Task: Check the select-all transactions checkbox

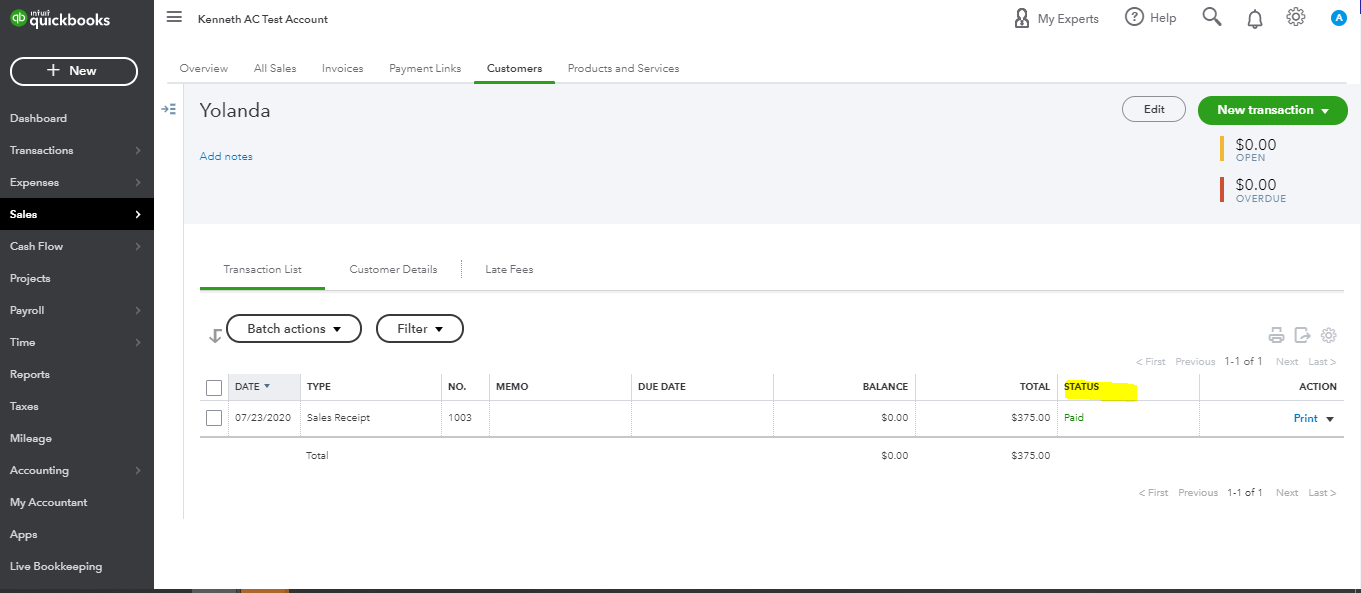Action: pyautogui.click(x=214, y=387)
